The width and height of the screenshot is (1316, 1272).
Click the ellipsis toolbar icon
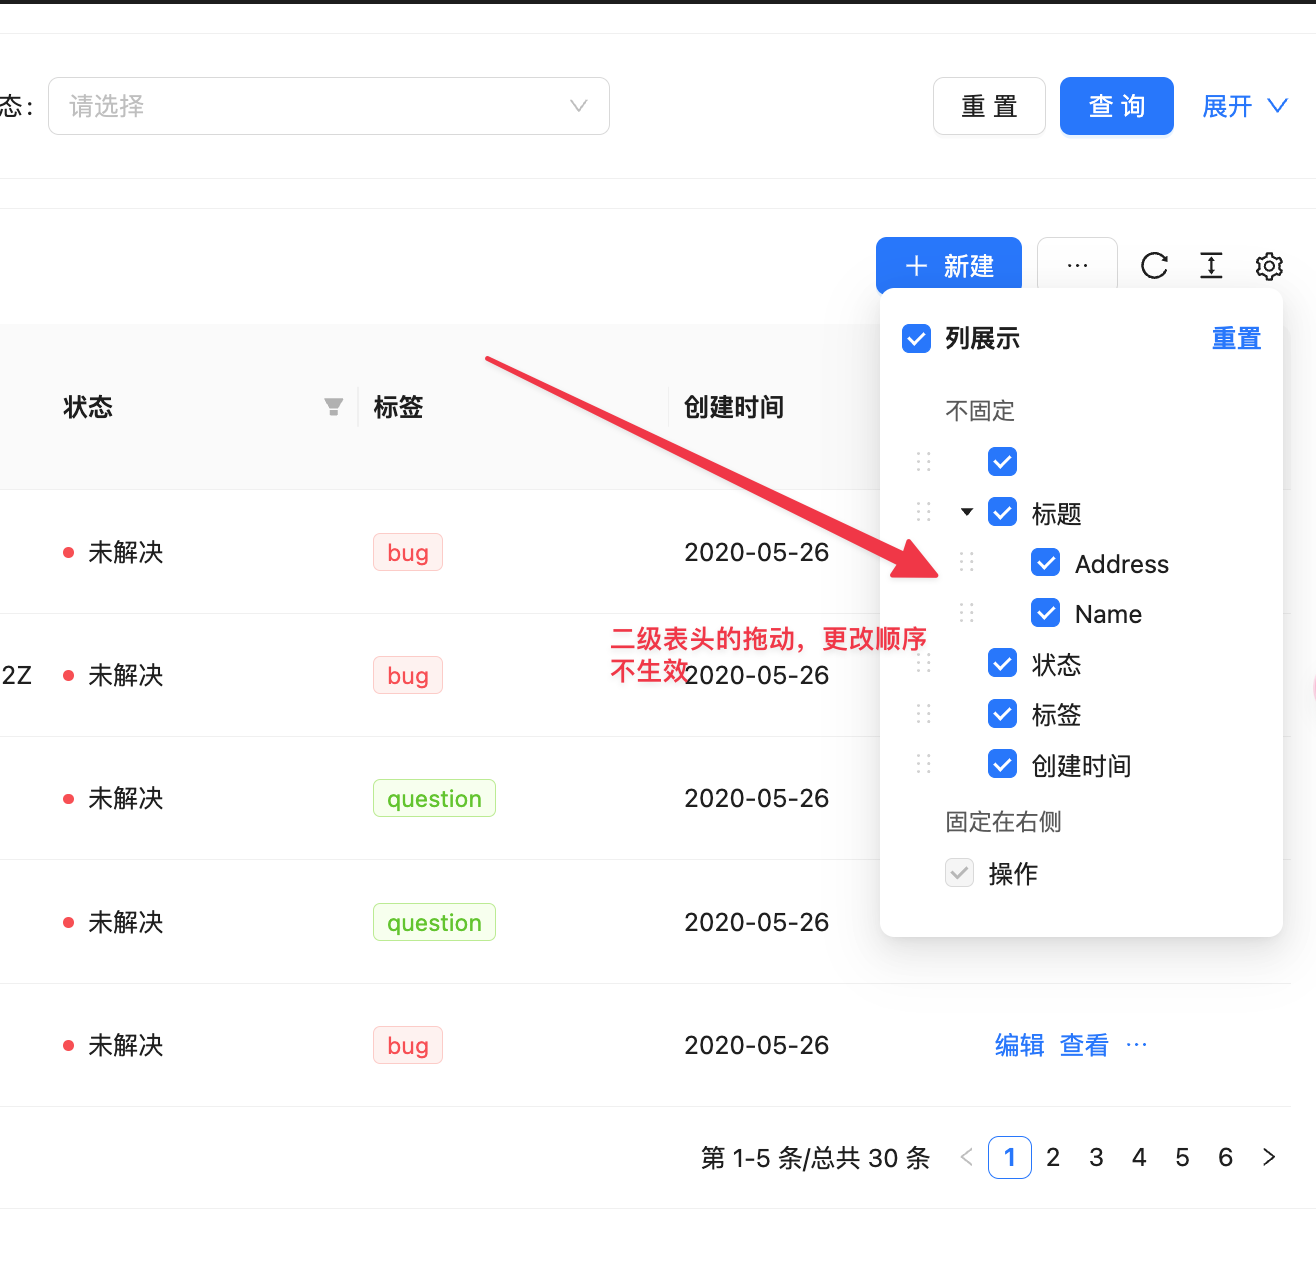1077,266
